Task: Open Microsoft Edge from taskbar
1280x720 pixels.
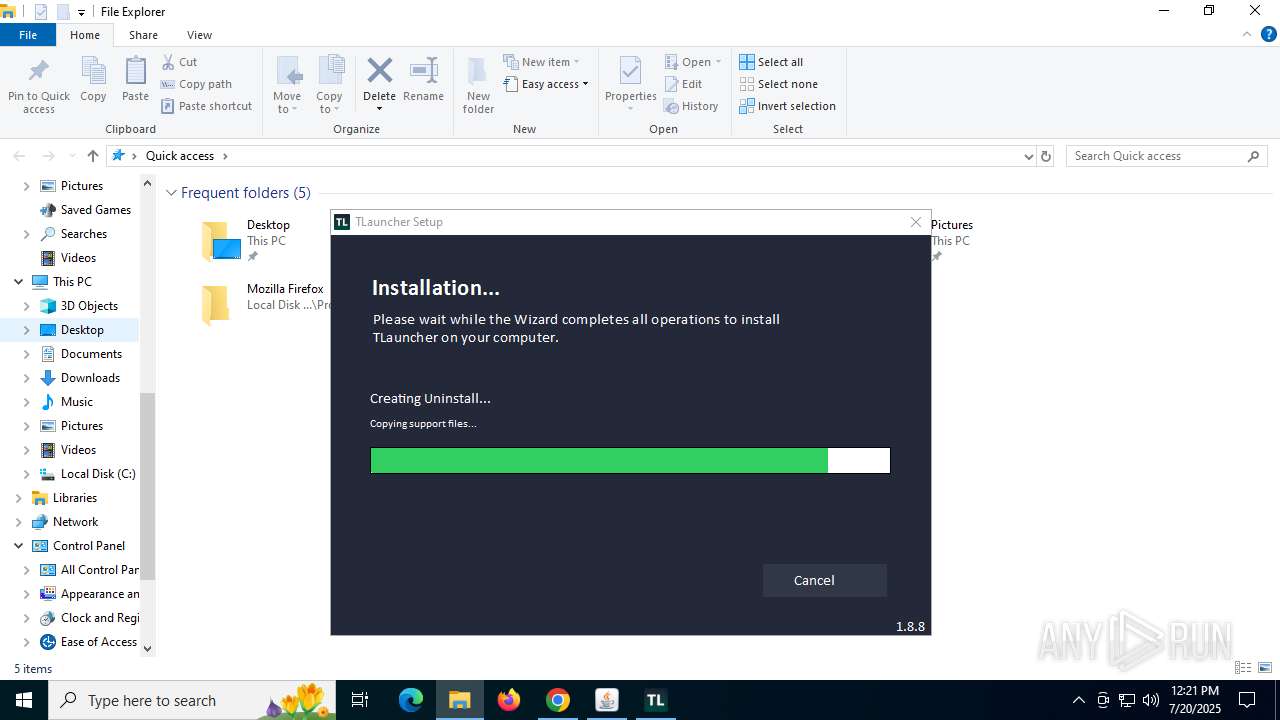Action: click(411, 700)
